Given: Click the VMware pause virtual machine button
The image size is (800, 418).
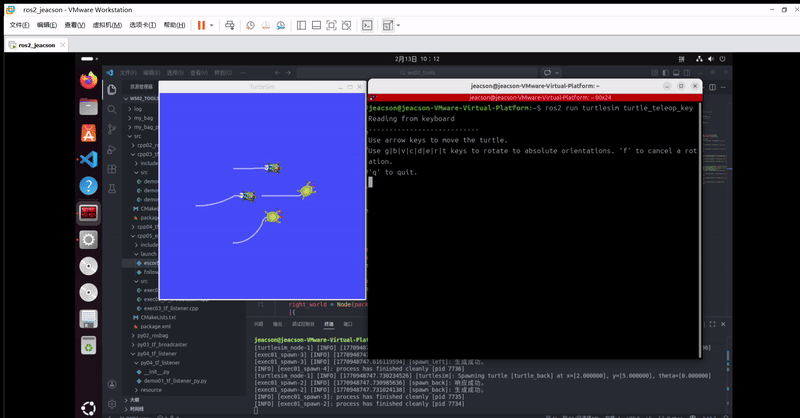Looking at the screenshot, I should click(200, 25).
